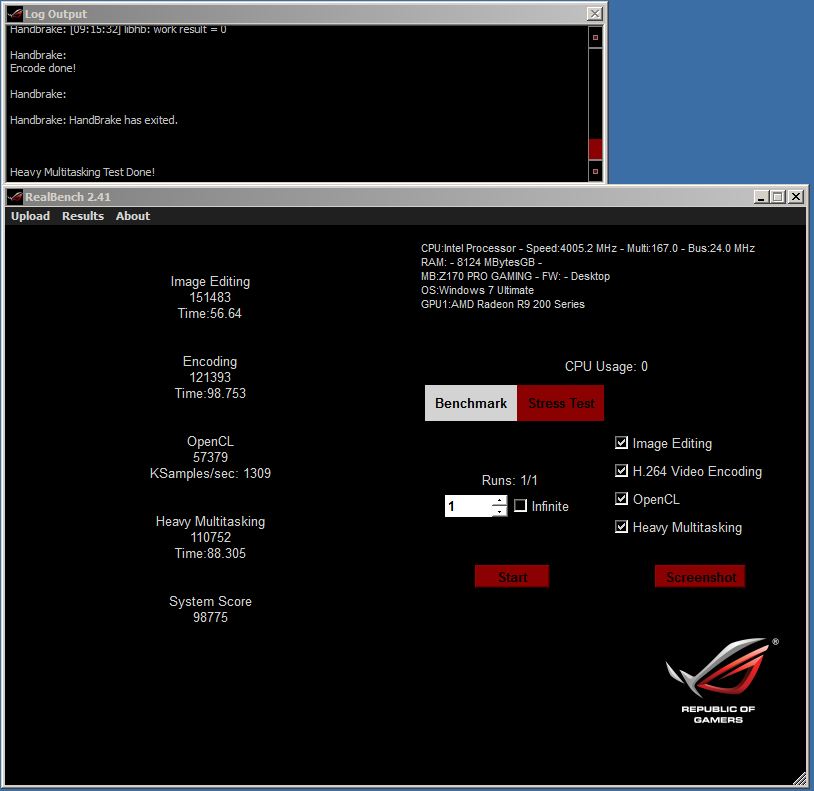This screenshot has width=814, height=791.
Task: Enable the Infinite runs checkbox
Action: tap(520, 506)
